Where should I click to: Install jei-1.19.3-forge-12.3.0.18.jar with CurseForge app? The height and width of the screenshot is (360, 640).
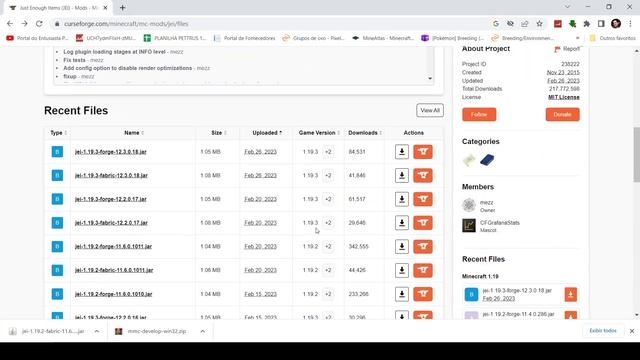coord(423,152)
